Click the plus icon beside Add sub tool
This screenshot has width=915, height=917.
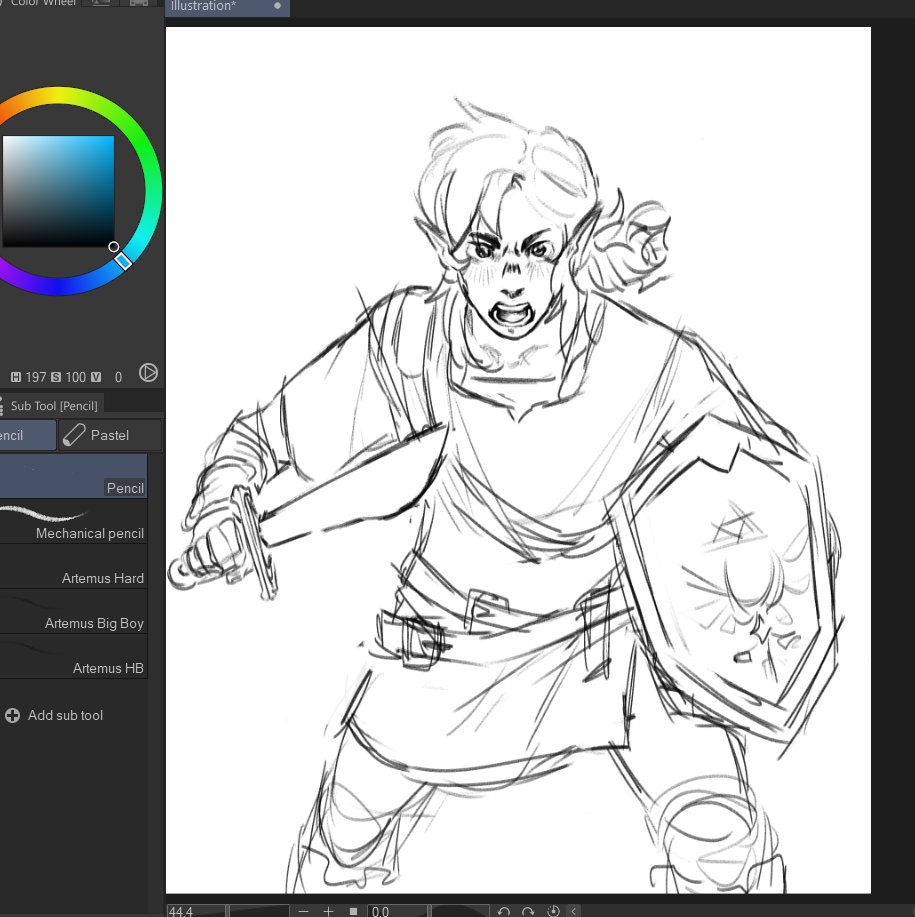(x=12, y=715)
